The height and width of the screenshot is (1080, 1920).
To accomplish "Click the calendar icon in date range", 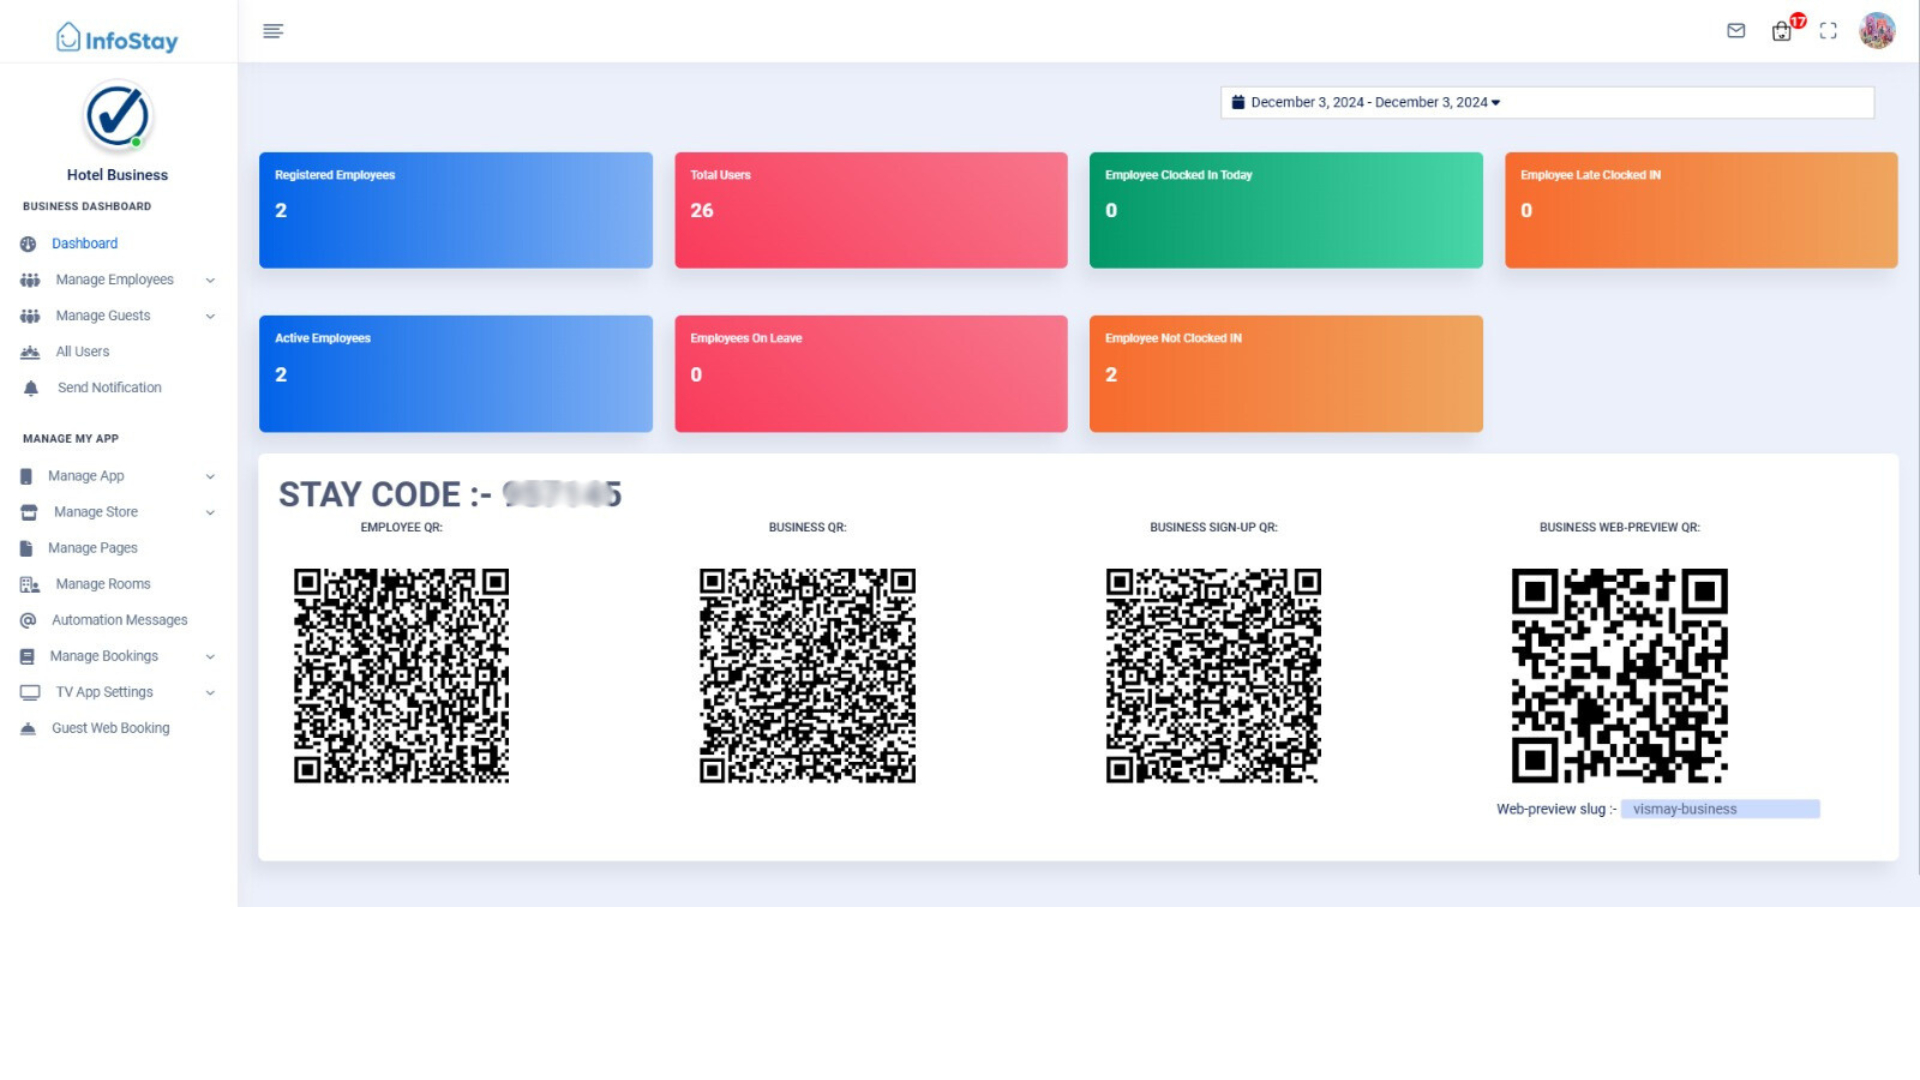I will (x=1238, y=102).
